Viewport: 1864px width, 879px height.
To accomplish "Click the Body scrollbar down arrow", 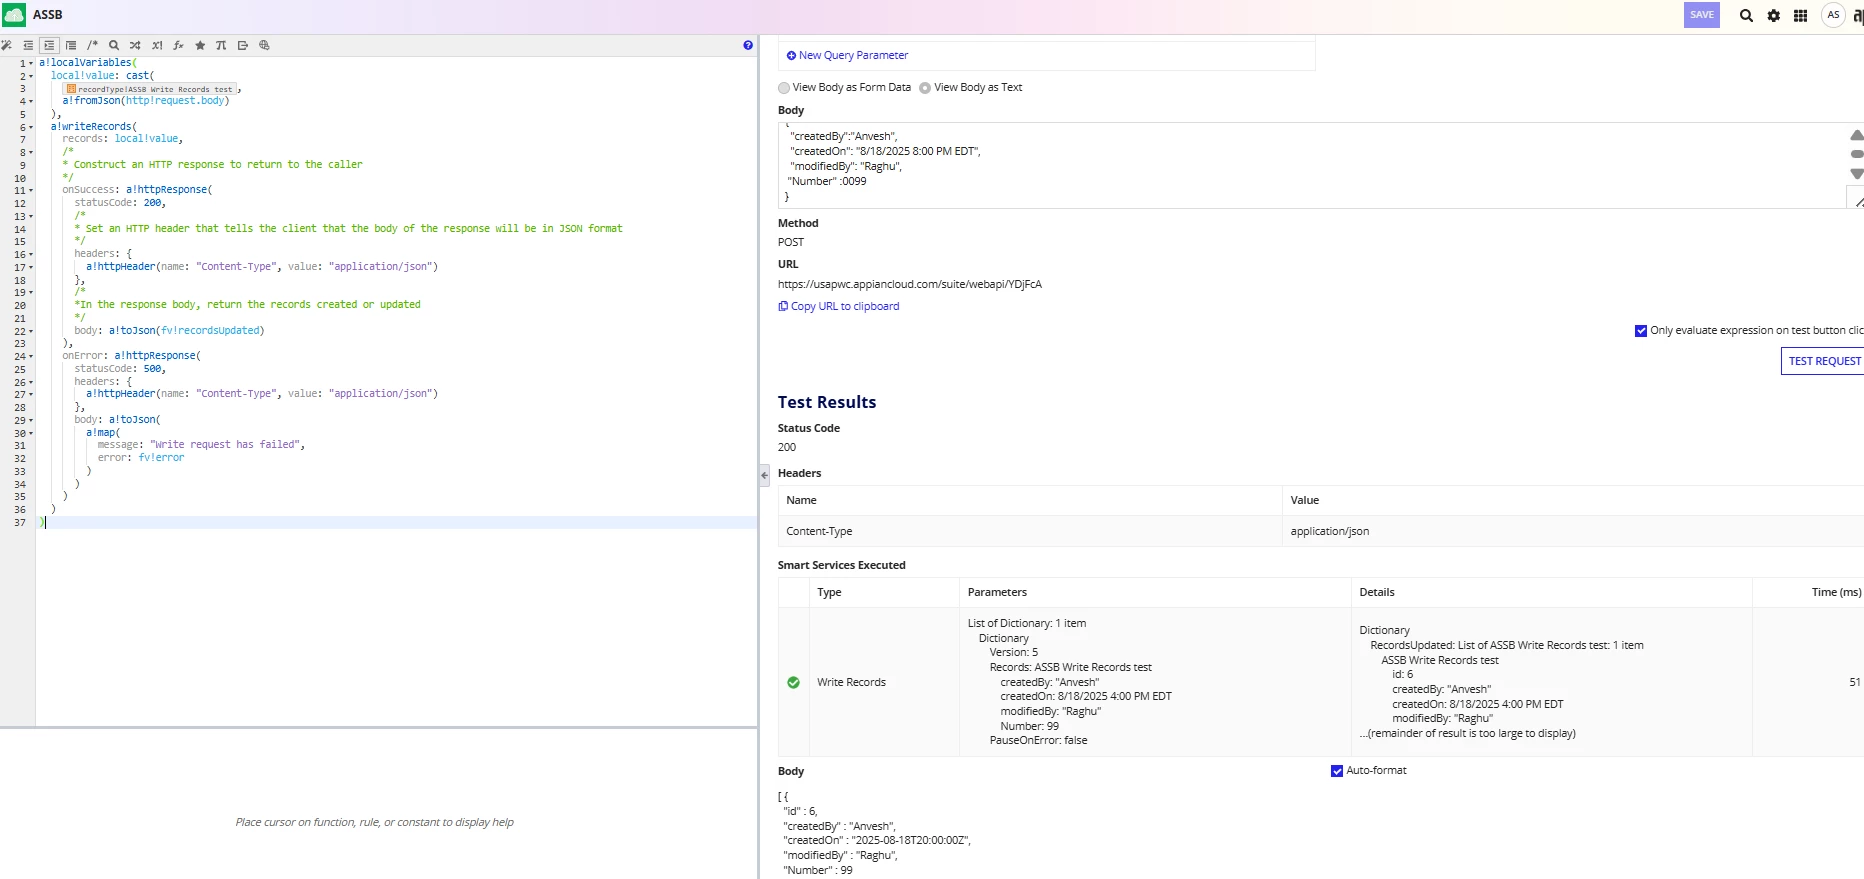I will point(1857,174).
